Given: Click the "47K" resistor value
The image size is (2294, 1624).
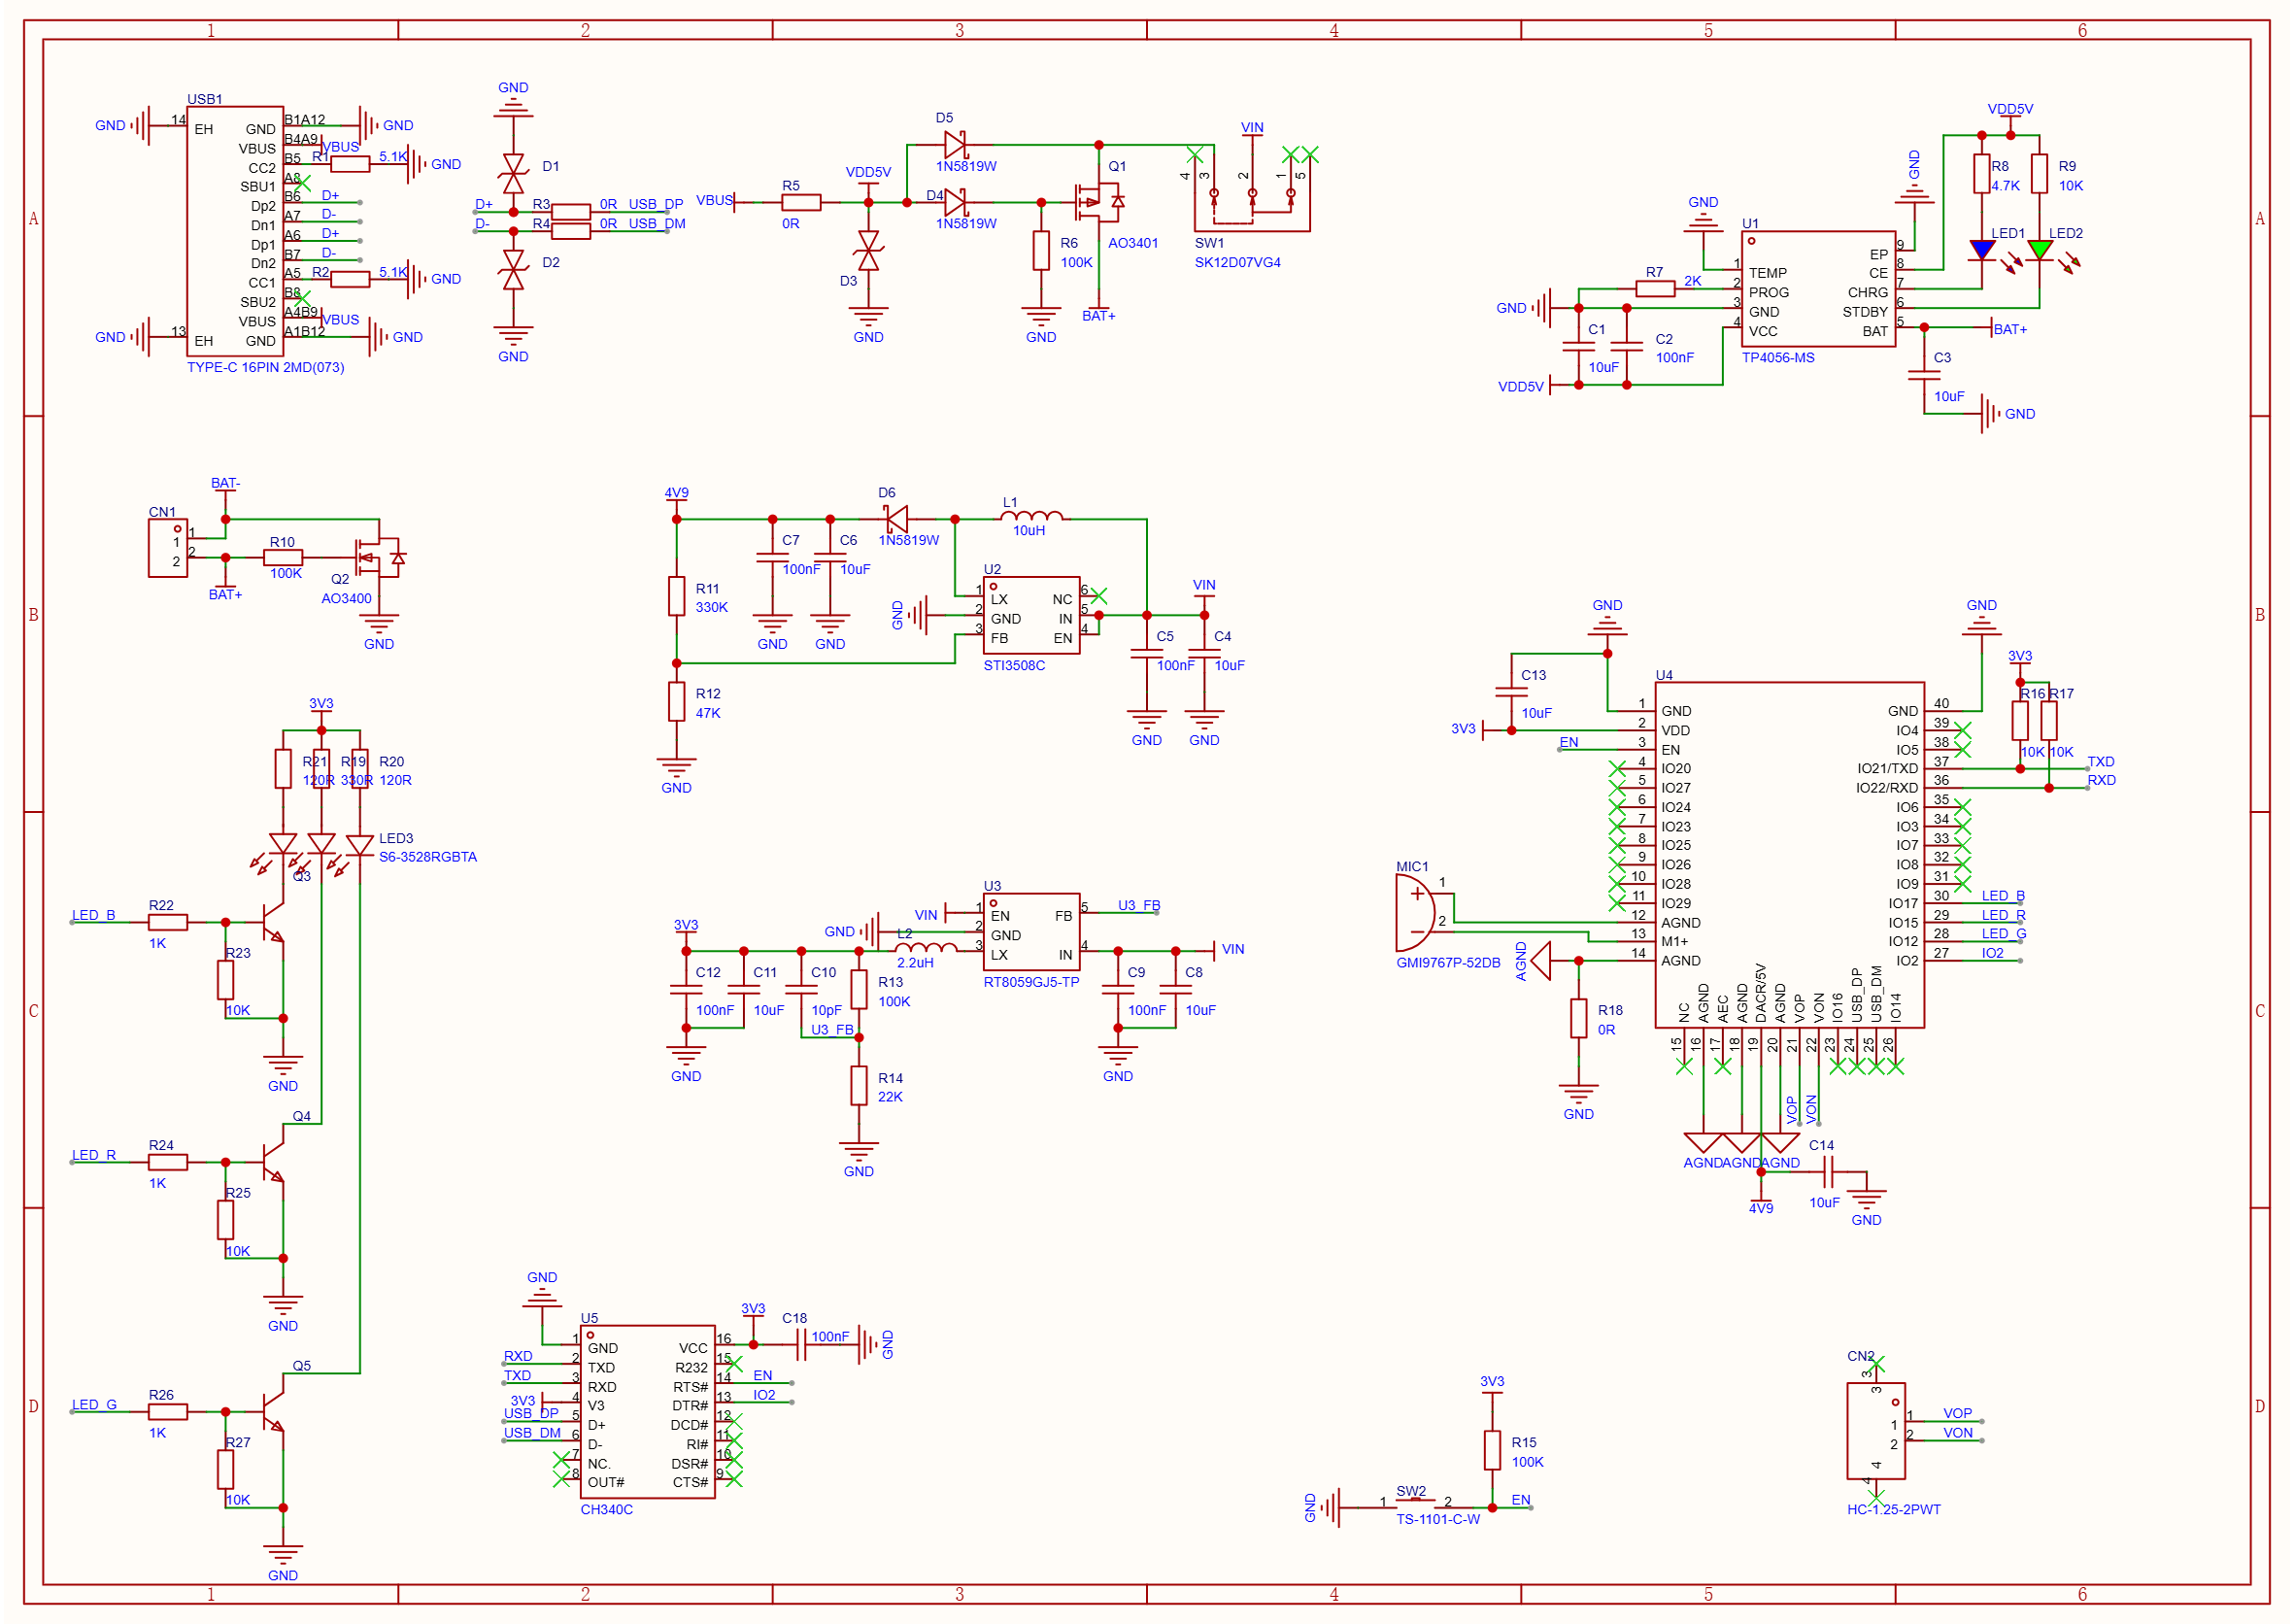Looking at the screenshot, I should tap(708, 713).
